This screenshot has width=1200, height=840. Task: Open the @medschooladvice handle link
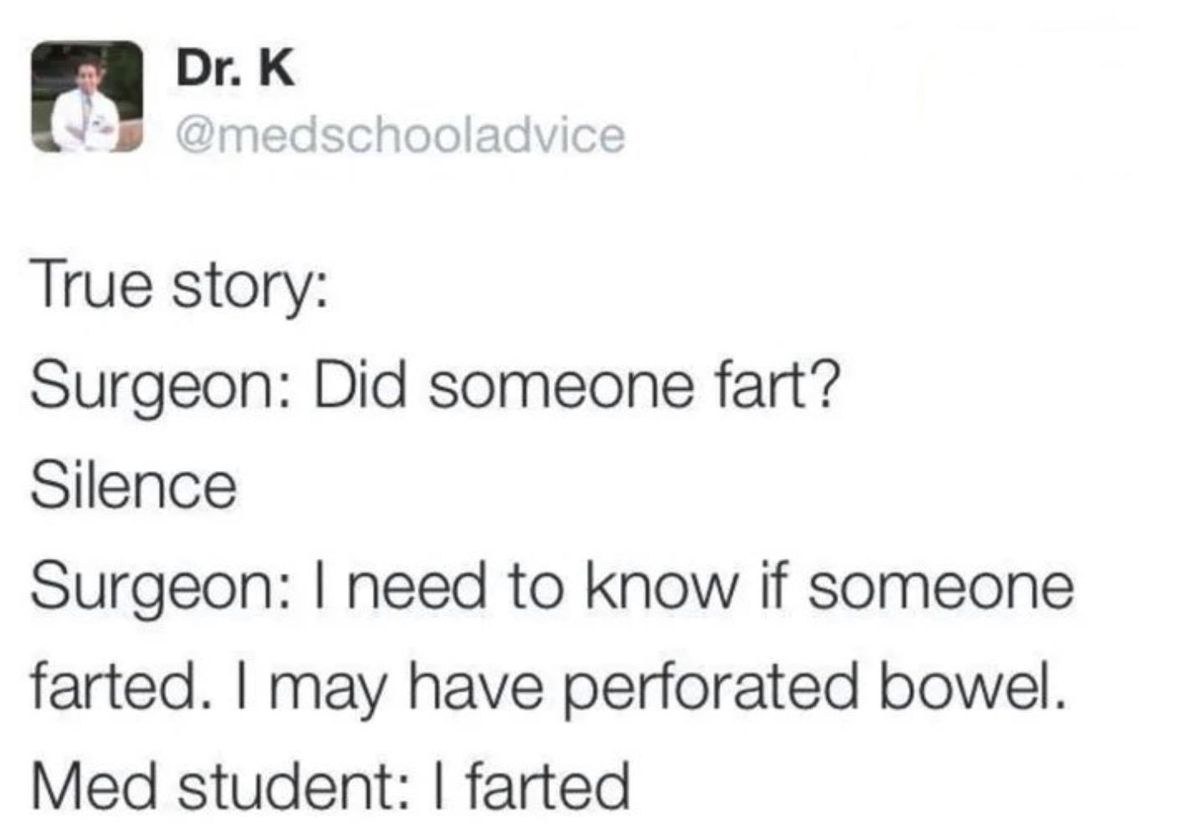401,134
